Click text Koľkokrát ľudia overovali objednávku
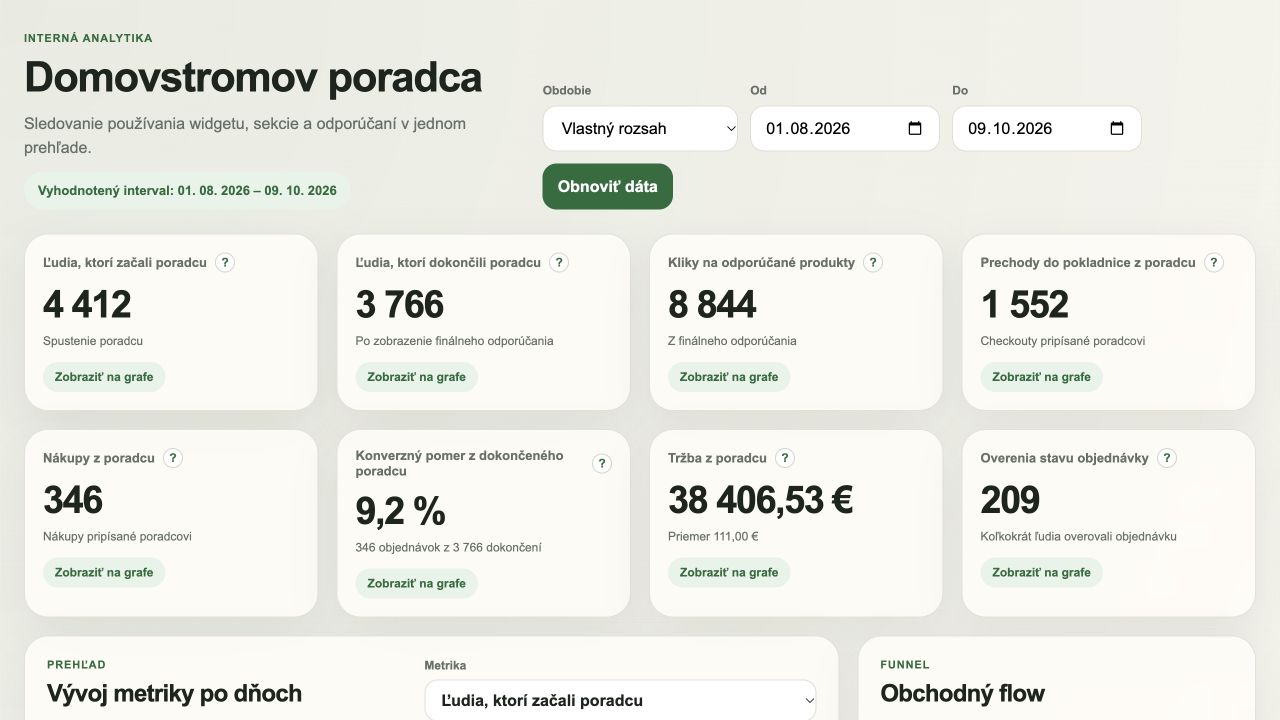The image size is (1280, 720). click(1079, 536)
